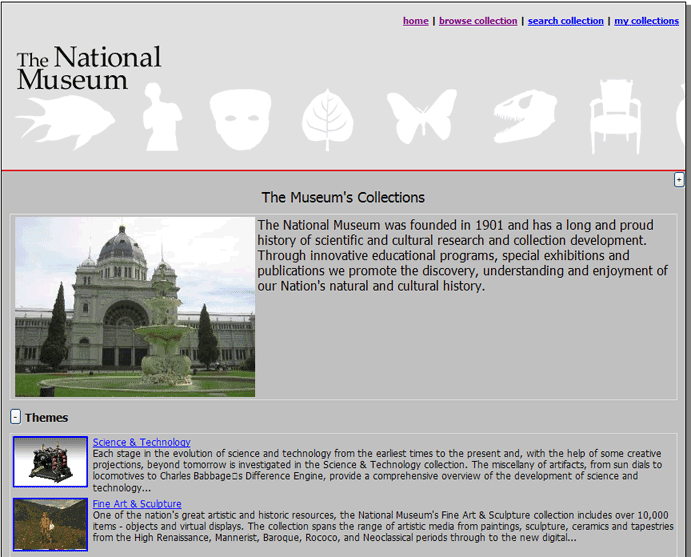Image resolution: width=691 pixels, height=557 pixels.
Task: Open the Science & Technology theme link
Action: (x=141, y=442)
